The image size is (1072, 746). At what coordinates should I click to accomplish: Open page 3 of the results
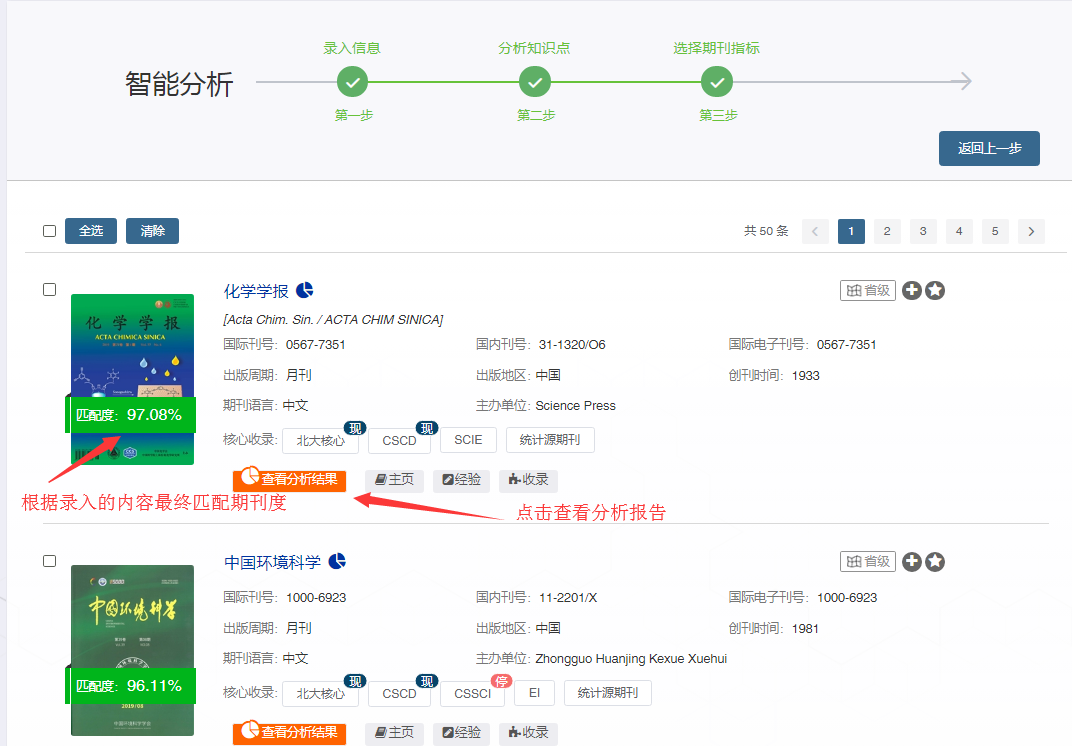[923, 232]
